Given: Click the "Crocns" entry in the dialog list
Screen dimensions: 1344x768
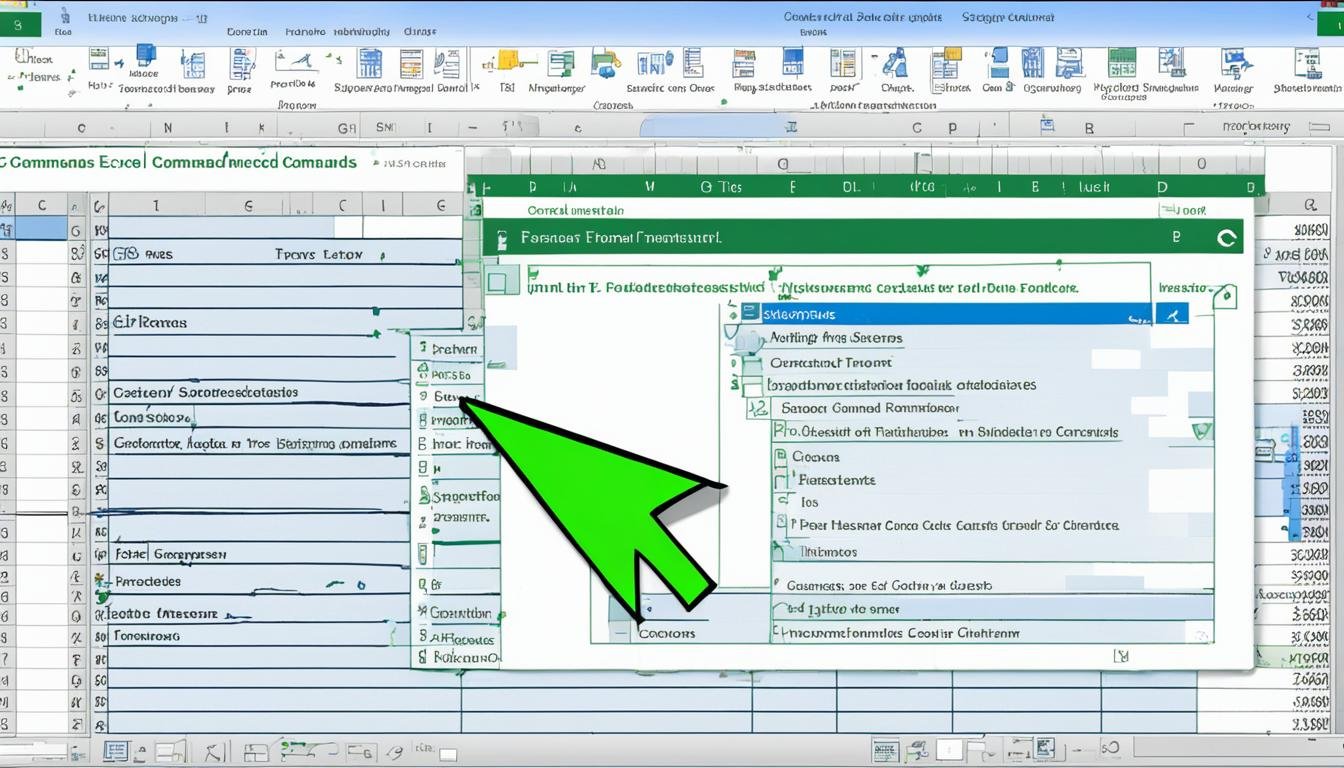Looking at the screenshot, I should (815, 456).
